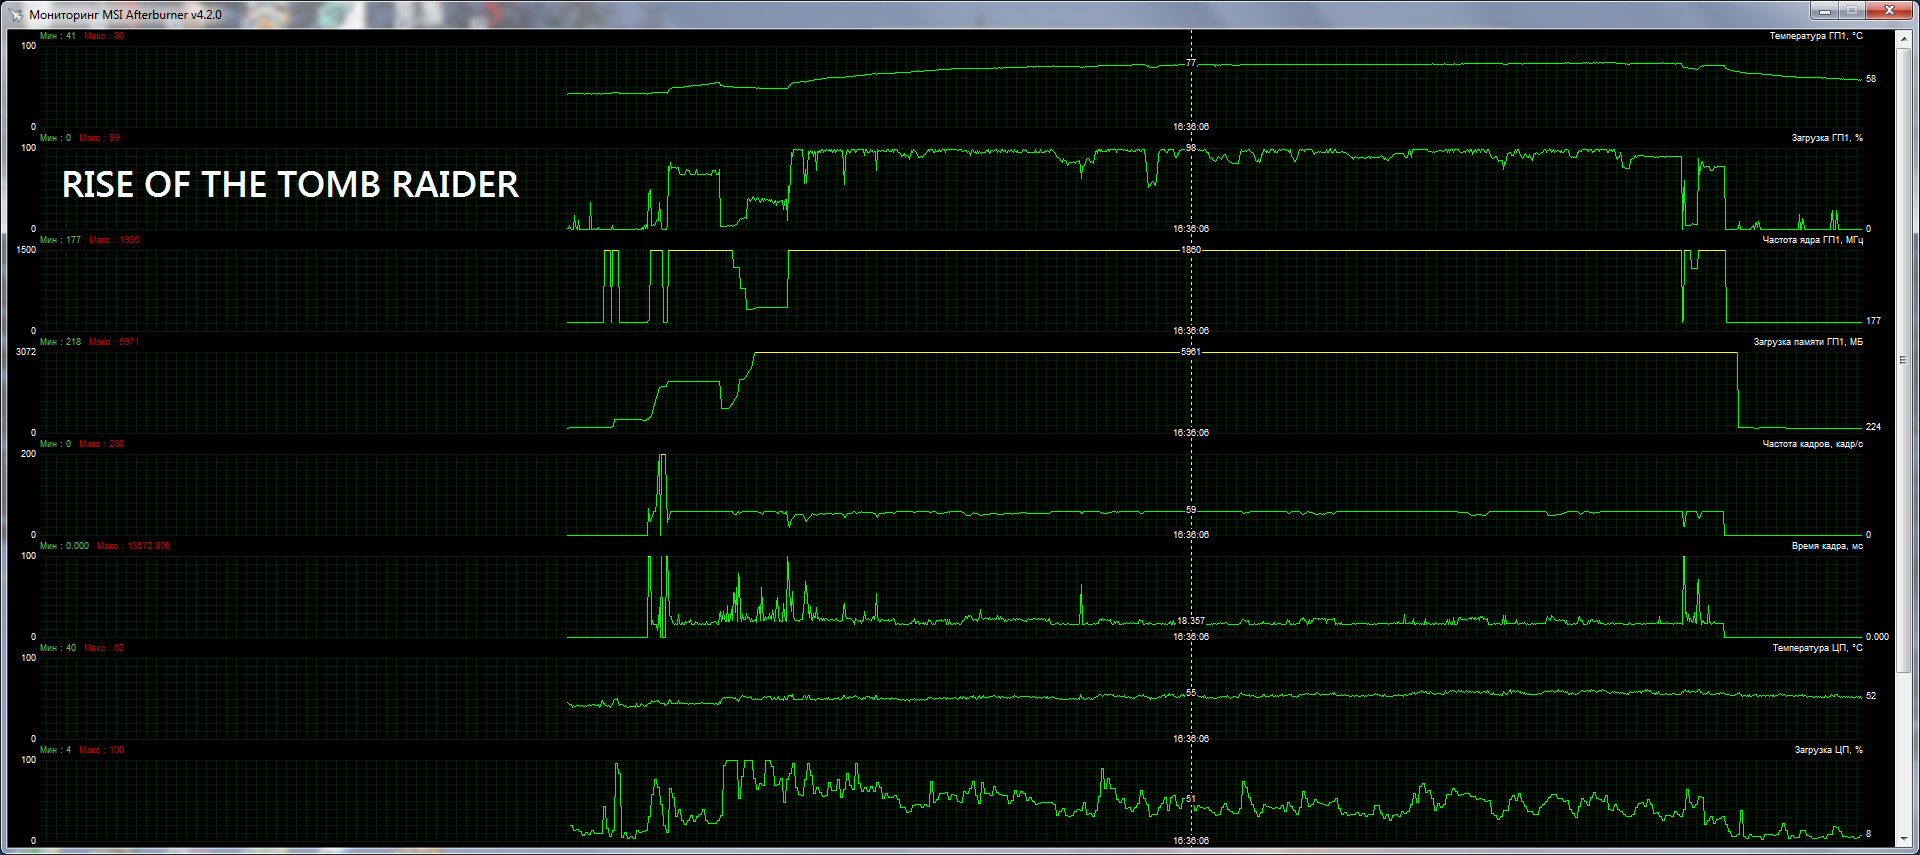This screenshot has height=855, width=1920.
Task: Maximize the monitoring window
Action: pyautogui.click(x=1851, y=11)
